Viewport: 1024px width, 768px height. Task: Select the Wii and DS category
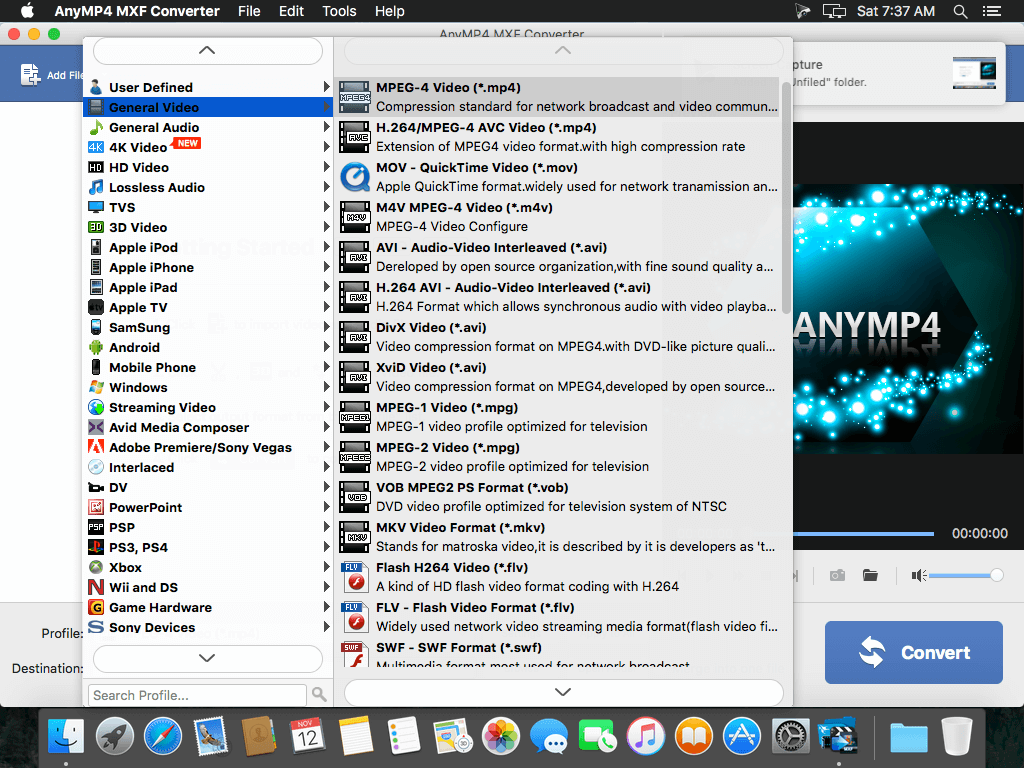pyautogui.click(x=208, y=587)
